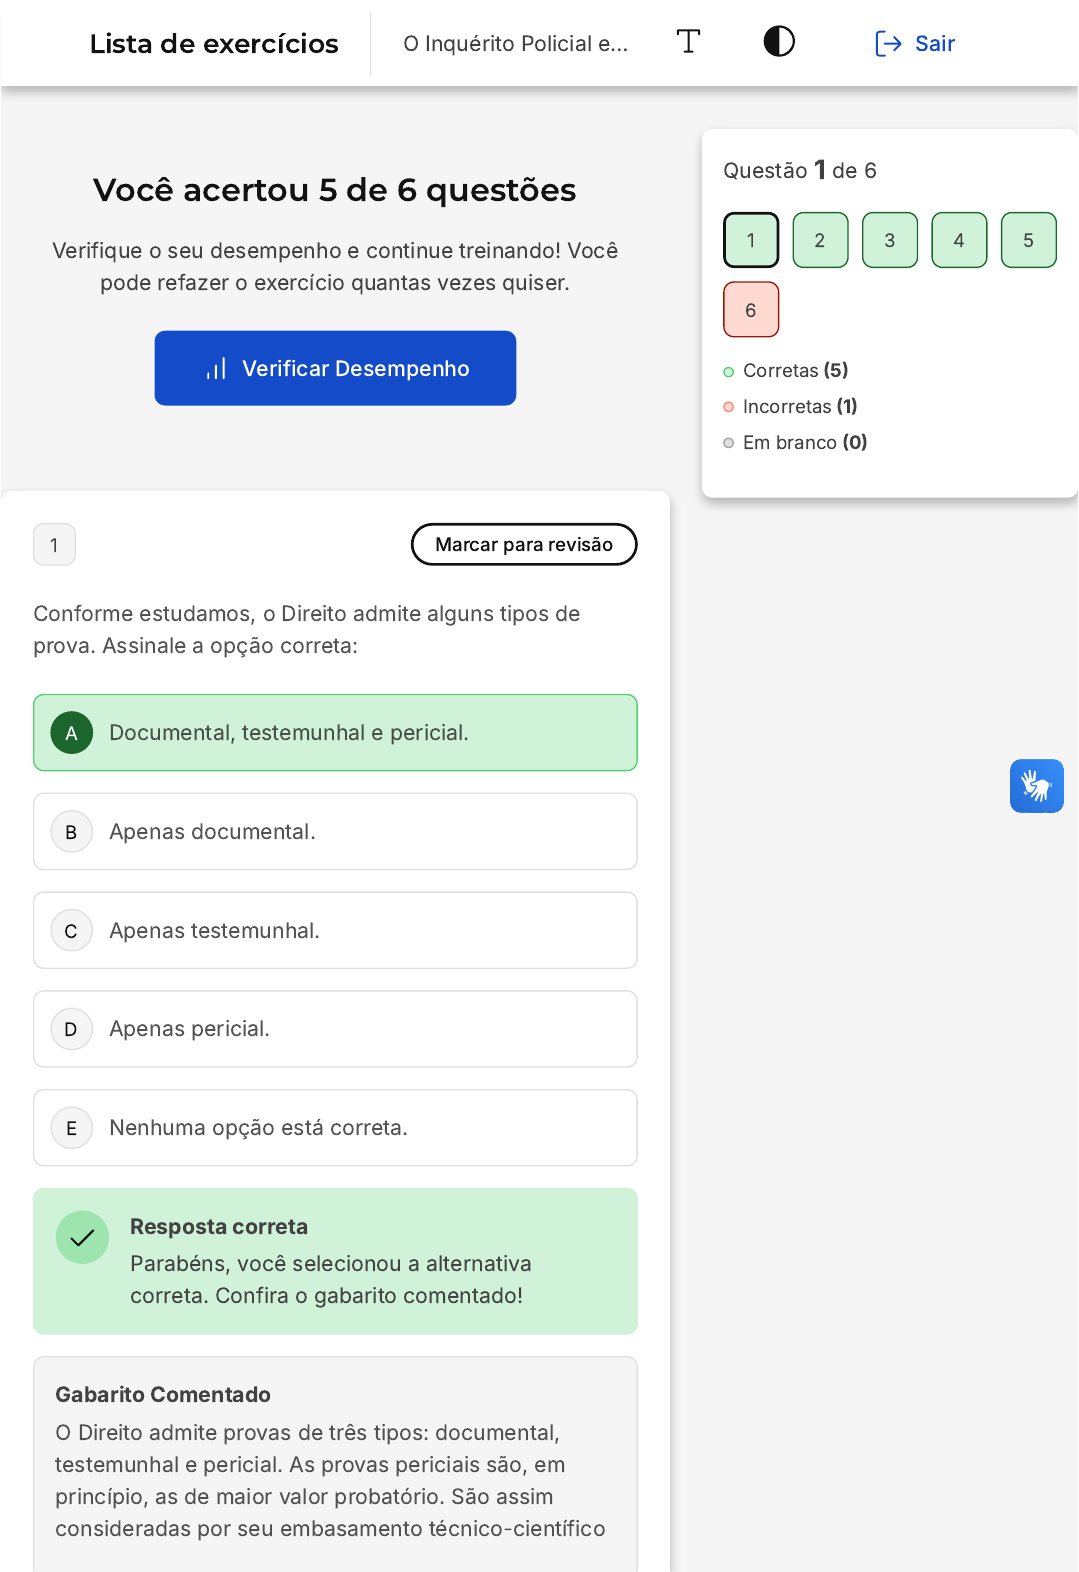Click the O Inquérito Policial lesson title
The width and height of the screenshot is (1079, 1572).
coord(515,44)
